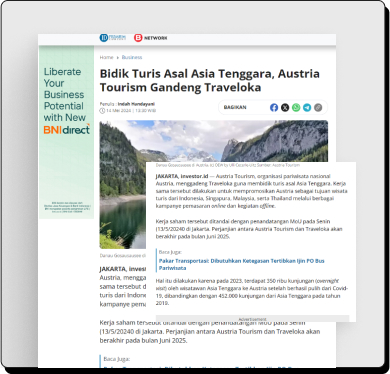Share article via Facebook icon
The image size is (390, 374).
point(274,108)
